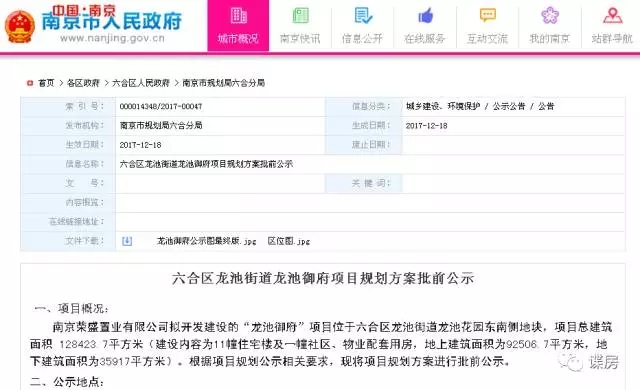Download 区位图.jpg attachment
640x390 pixels.
coord(289,241)
